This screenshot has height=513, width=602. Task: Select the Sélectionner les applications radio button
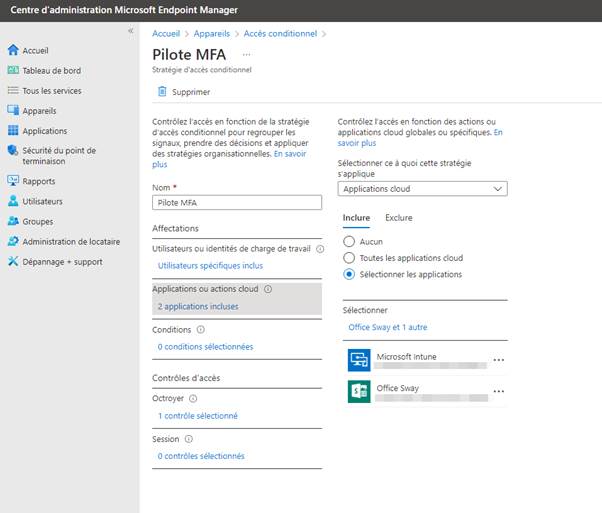[x=349, y=274]
